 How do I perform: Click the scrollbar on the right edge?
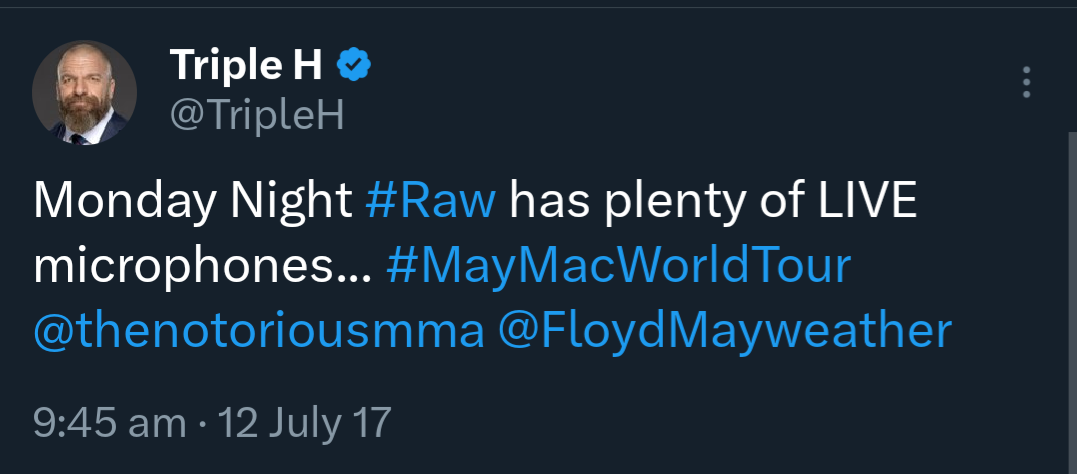(x=1072, y=300)
